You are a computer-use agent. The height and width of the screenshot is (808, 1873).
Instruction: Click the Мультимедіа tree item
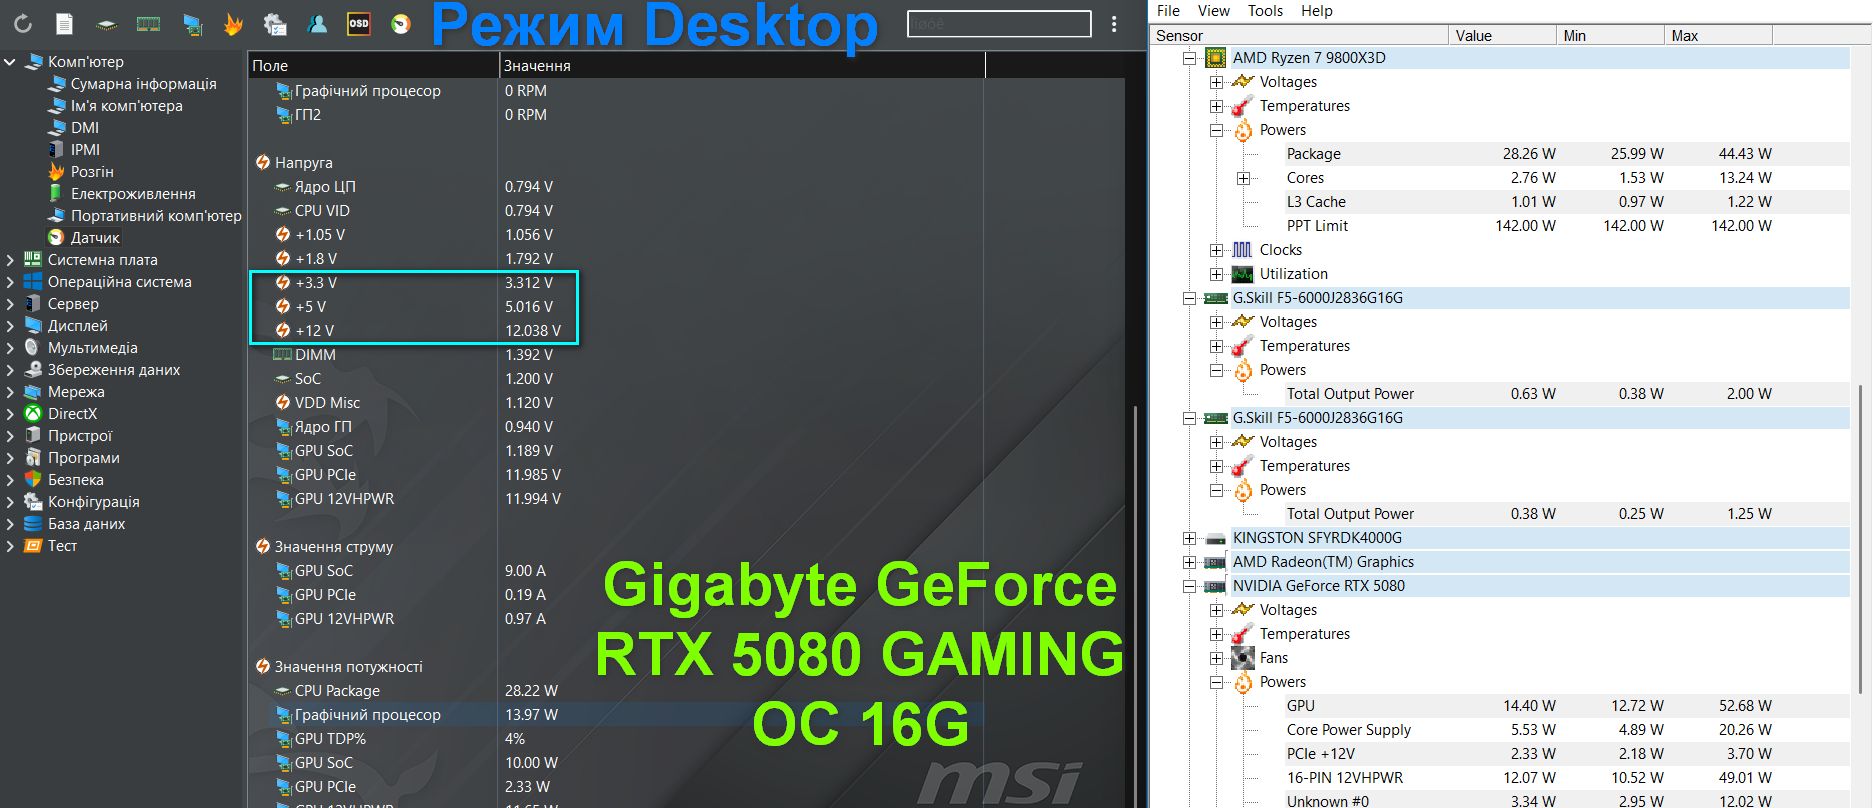coord(93,348)
